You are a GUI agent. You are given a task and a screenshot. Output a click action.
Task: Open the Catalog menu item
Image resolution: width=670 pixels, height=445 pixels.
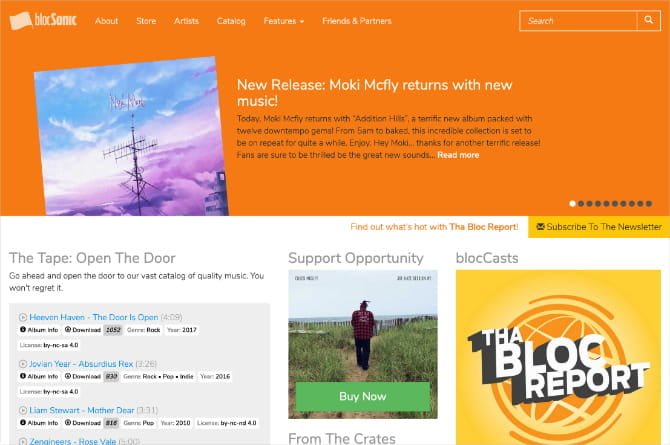click(x=231, y=21)
